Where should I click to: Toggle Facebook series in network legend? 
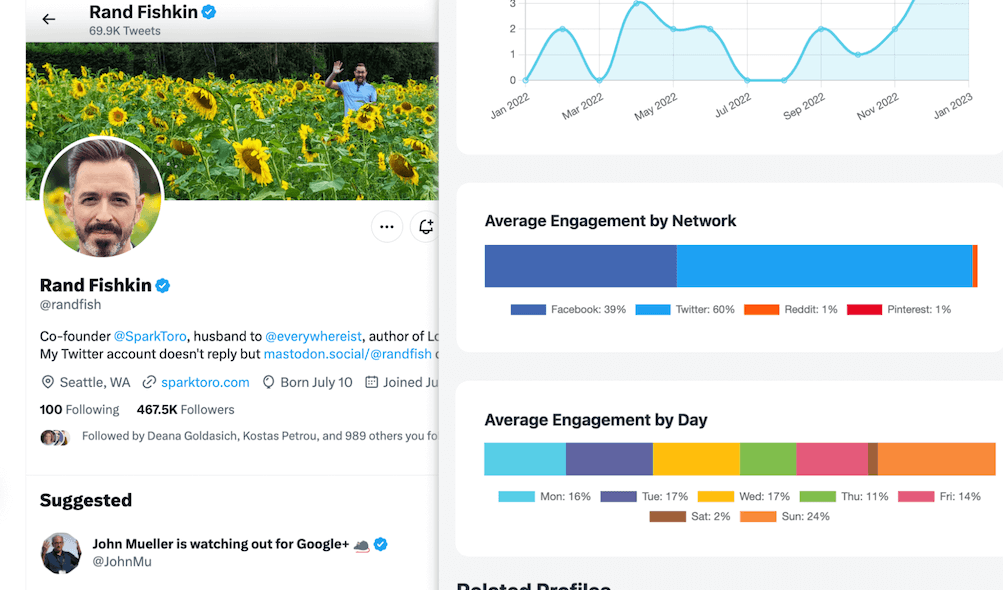pyautogui.click(x=568, y=310)
